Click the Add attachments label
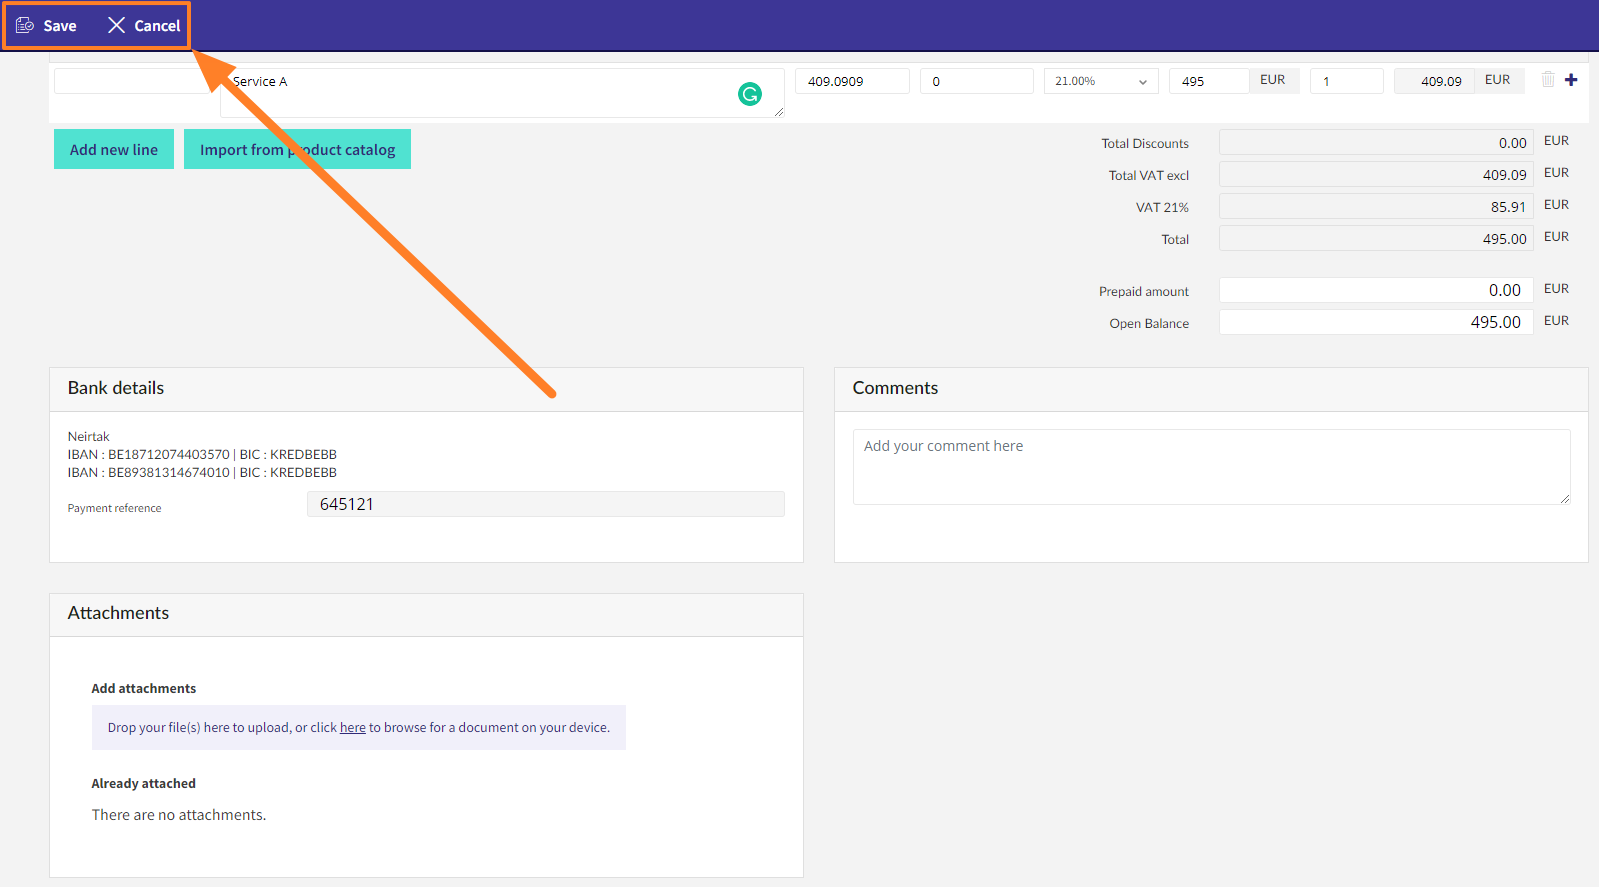The width and height of the screenshot is (1599, 887). tap(144, 689)
